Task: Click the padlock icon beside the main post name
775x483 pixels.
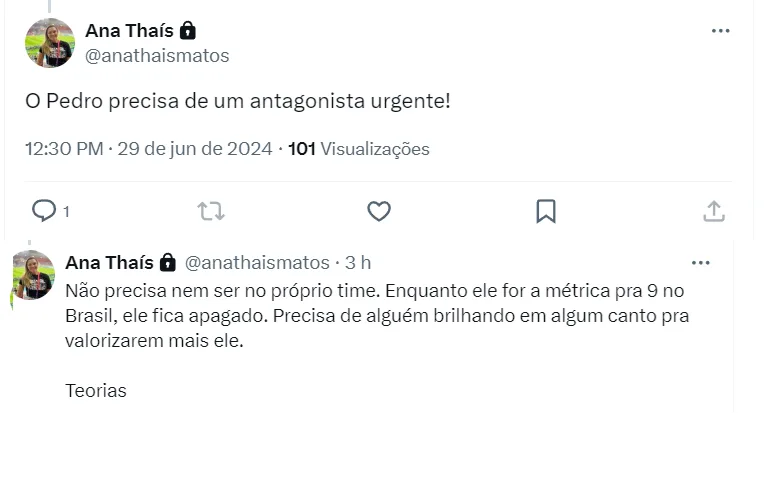Action: pos(187,30)
